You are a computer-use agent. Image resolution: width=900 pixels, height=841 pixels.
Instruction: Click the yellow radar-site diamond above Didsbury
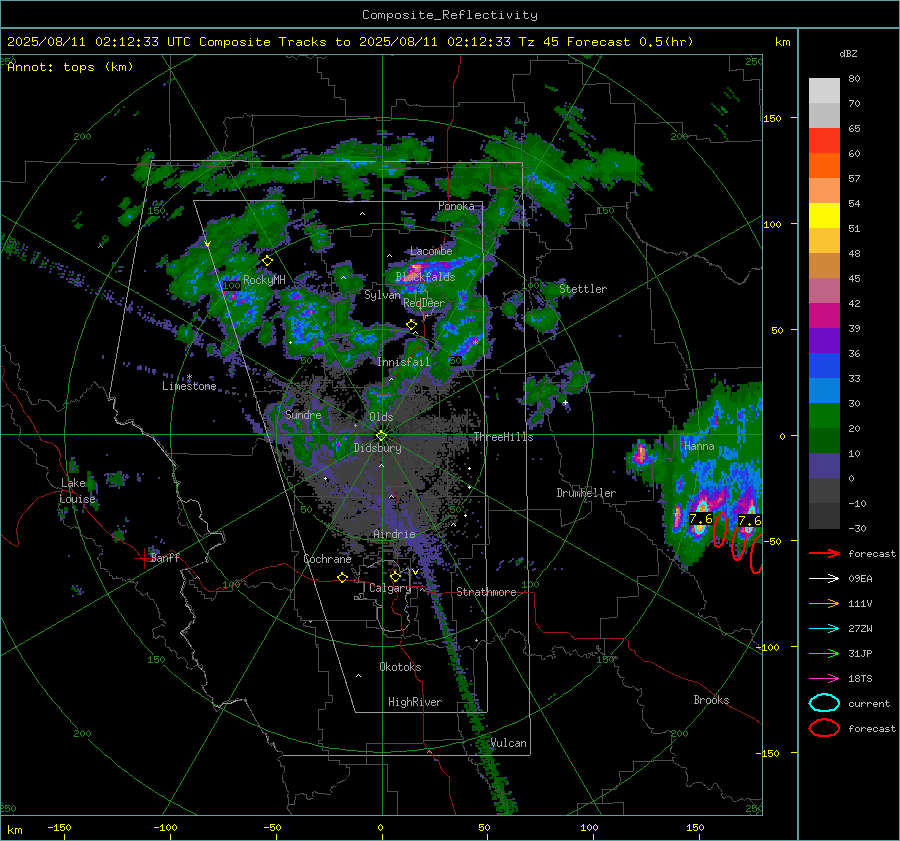click(x=381, y=436)
